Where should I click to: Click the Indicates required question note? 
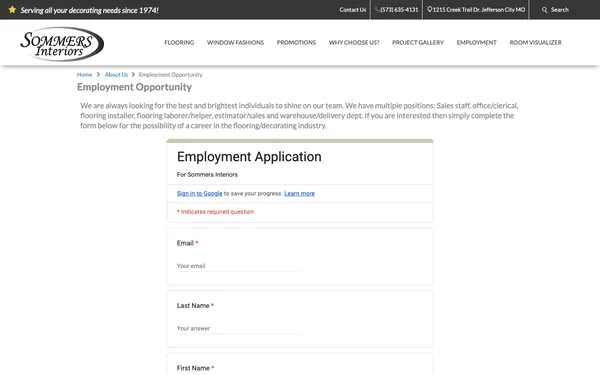click(215, 212)
